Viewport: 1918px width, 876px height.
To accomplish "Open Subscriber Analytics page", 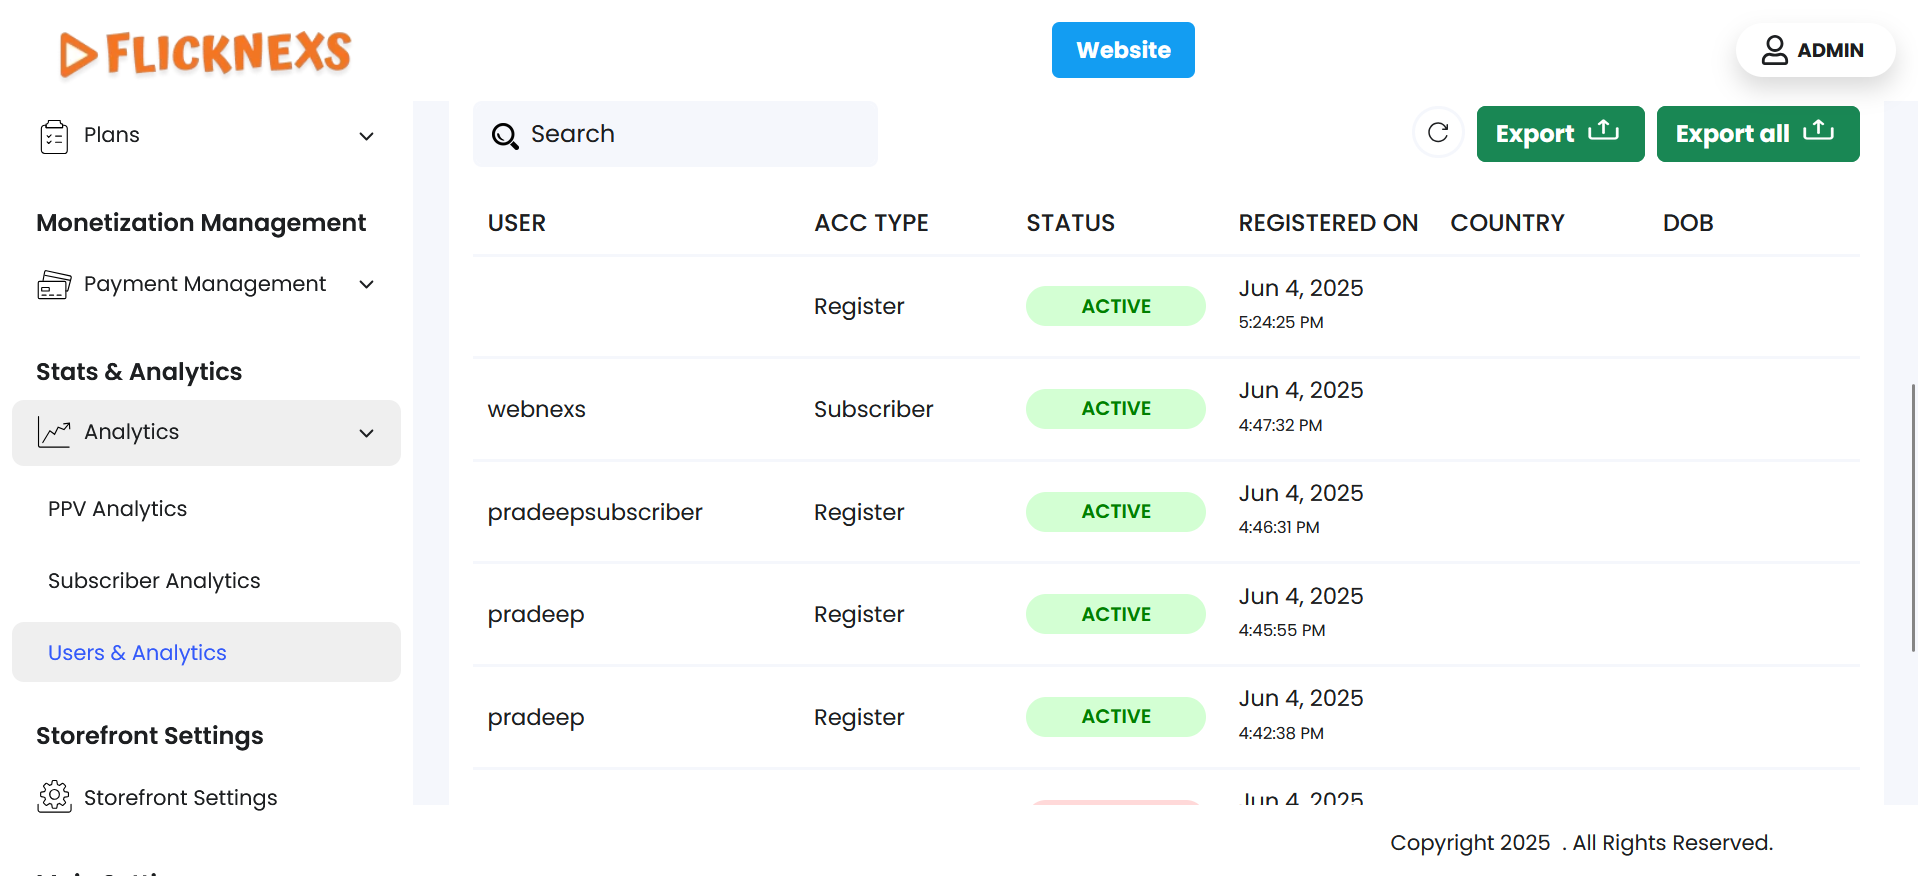I will click(x=154, y=581).
